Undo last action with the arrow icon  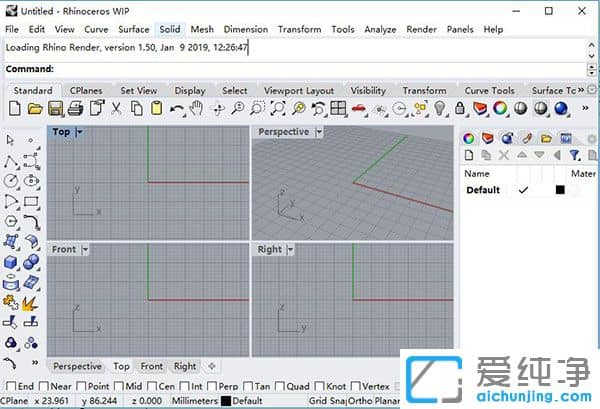pos(176,109)
